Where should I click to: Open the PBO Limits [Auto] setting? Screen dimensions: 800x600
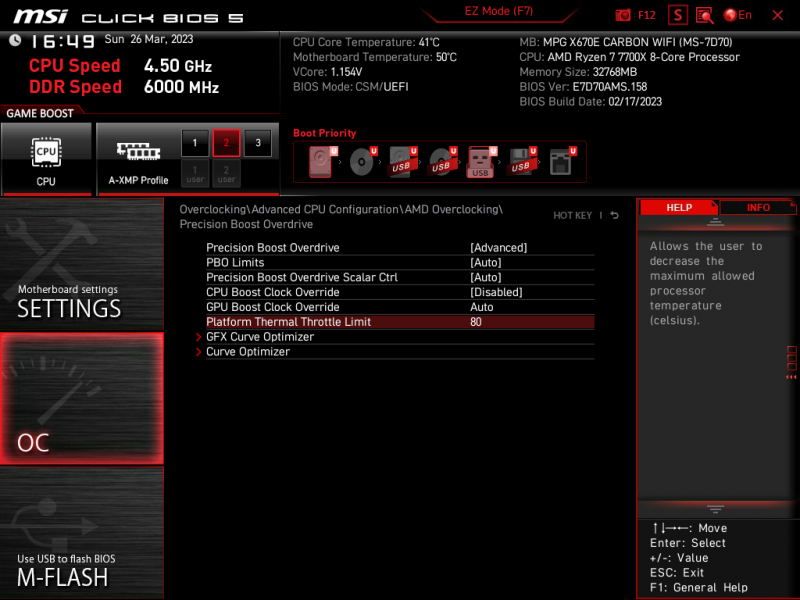coord(400,262)
